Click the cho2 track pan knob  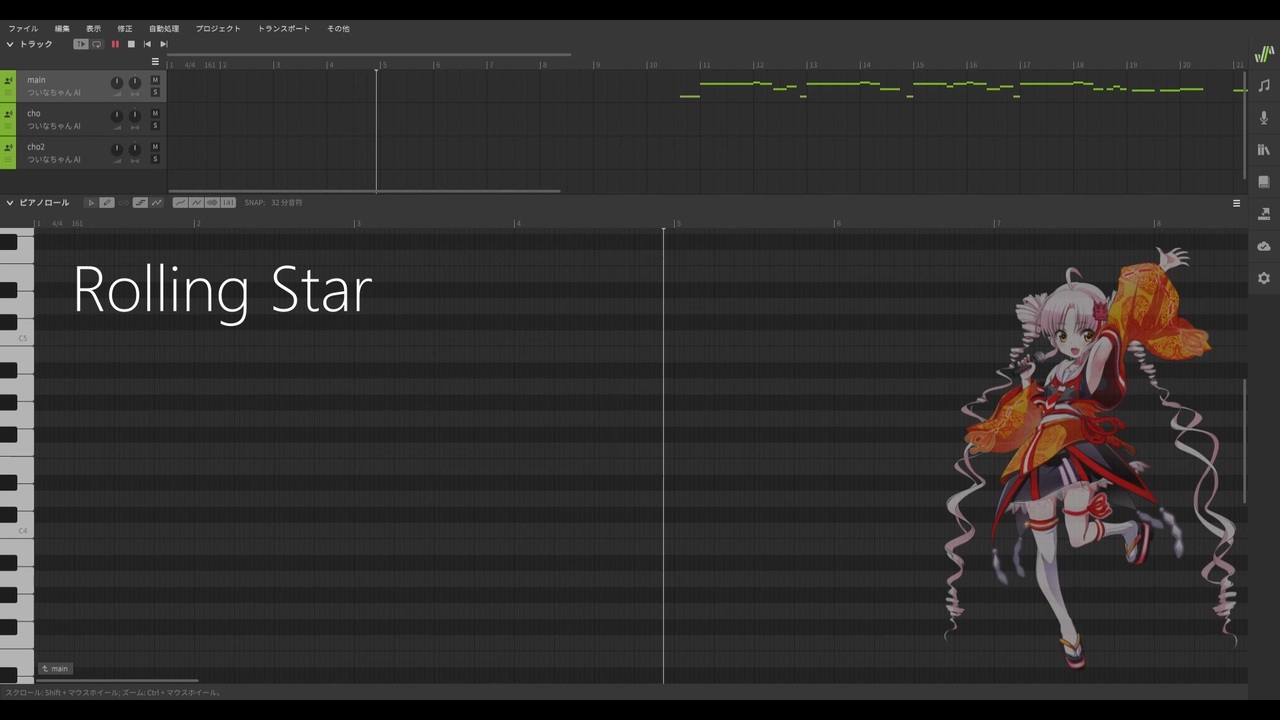[135, 150]
